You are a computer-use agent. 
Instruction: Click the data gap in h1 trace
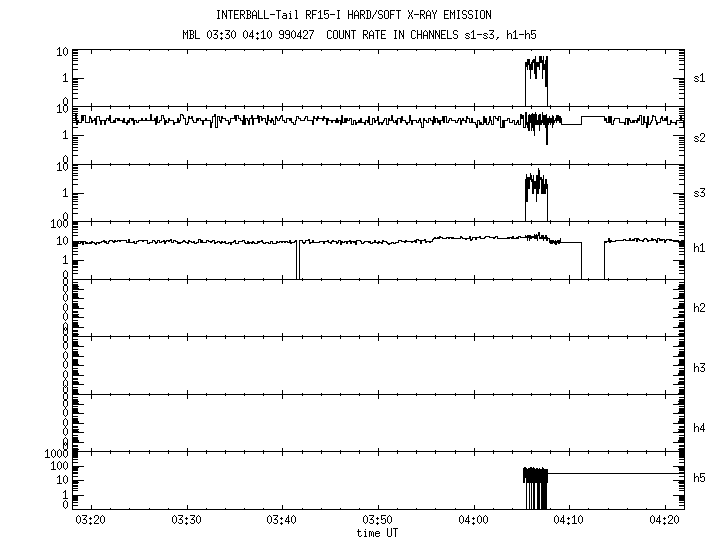click(593, 260)
